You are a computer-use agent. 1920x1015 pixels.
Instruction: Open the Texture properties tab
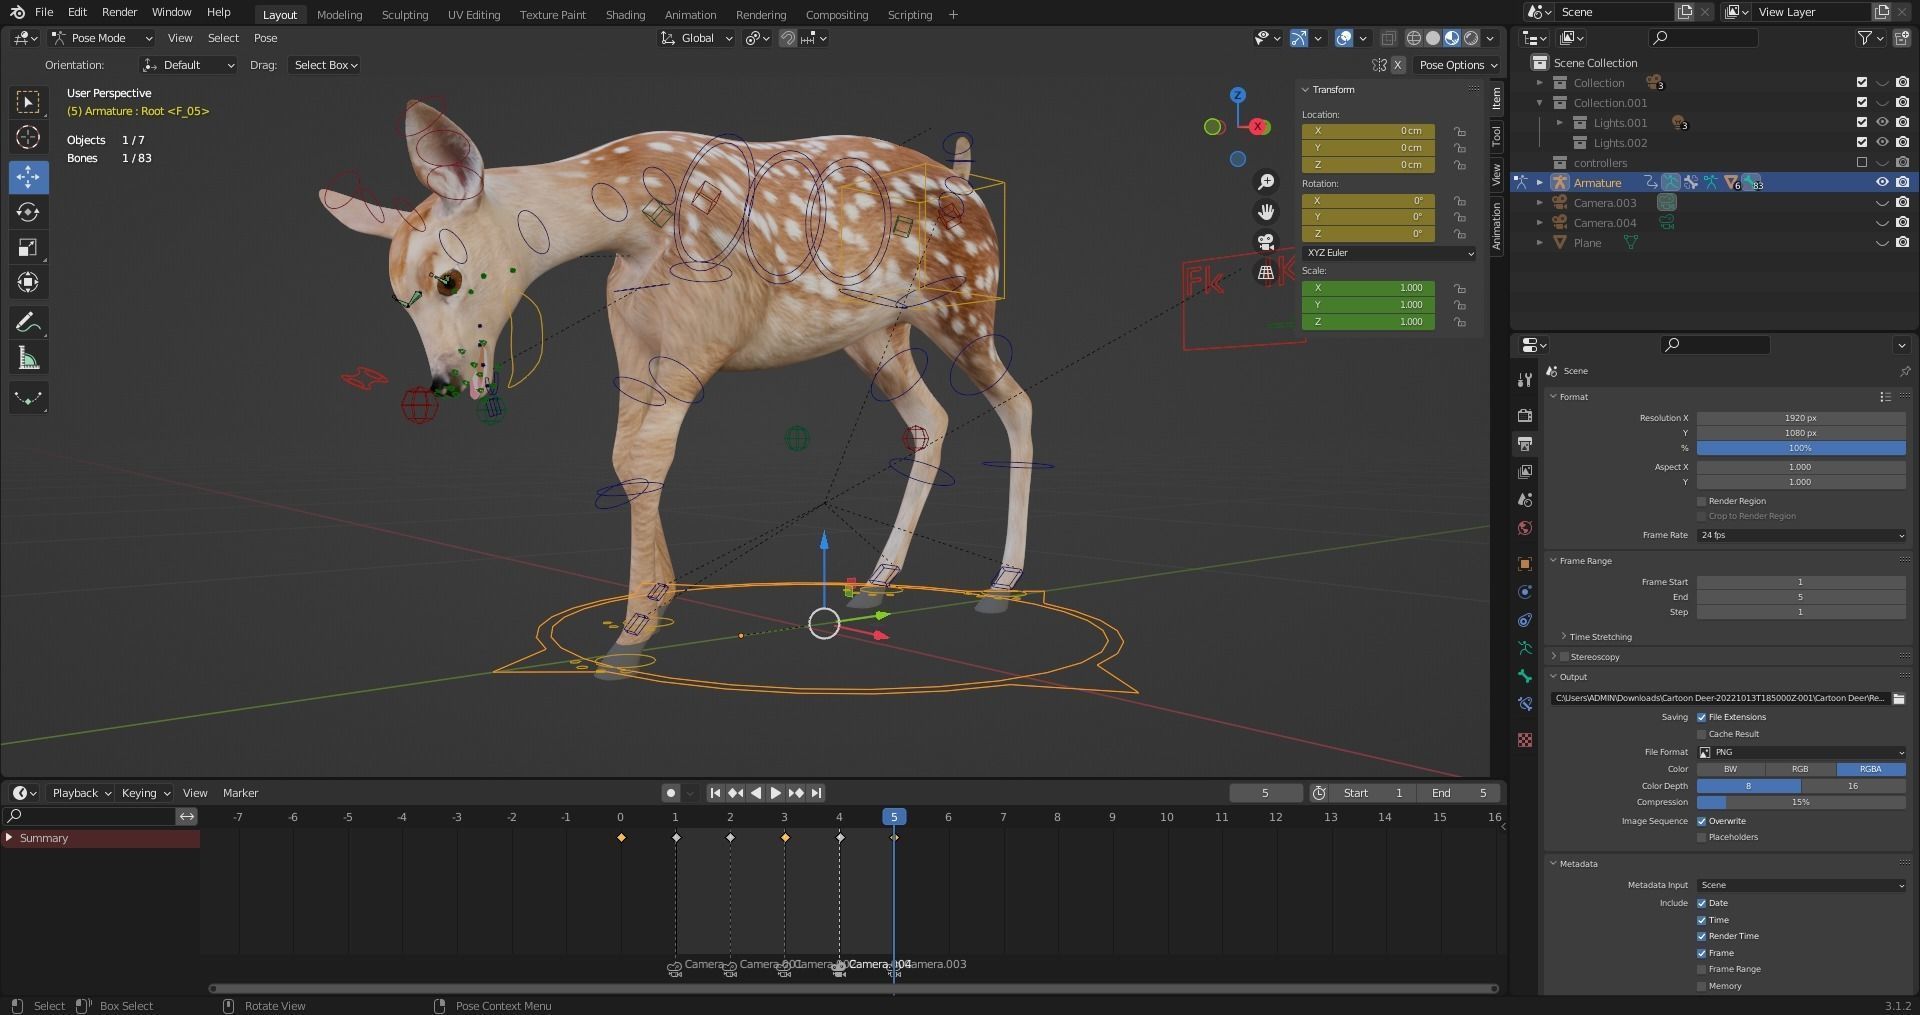pos(1525,740)
